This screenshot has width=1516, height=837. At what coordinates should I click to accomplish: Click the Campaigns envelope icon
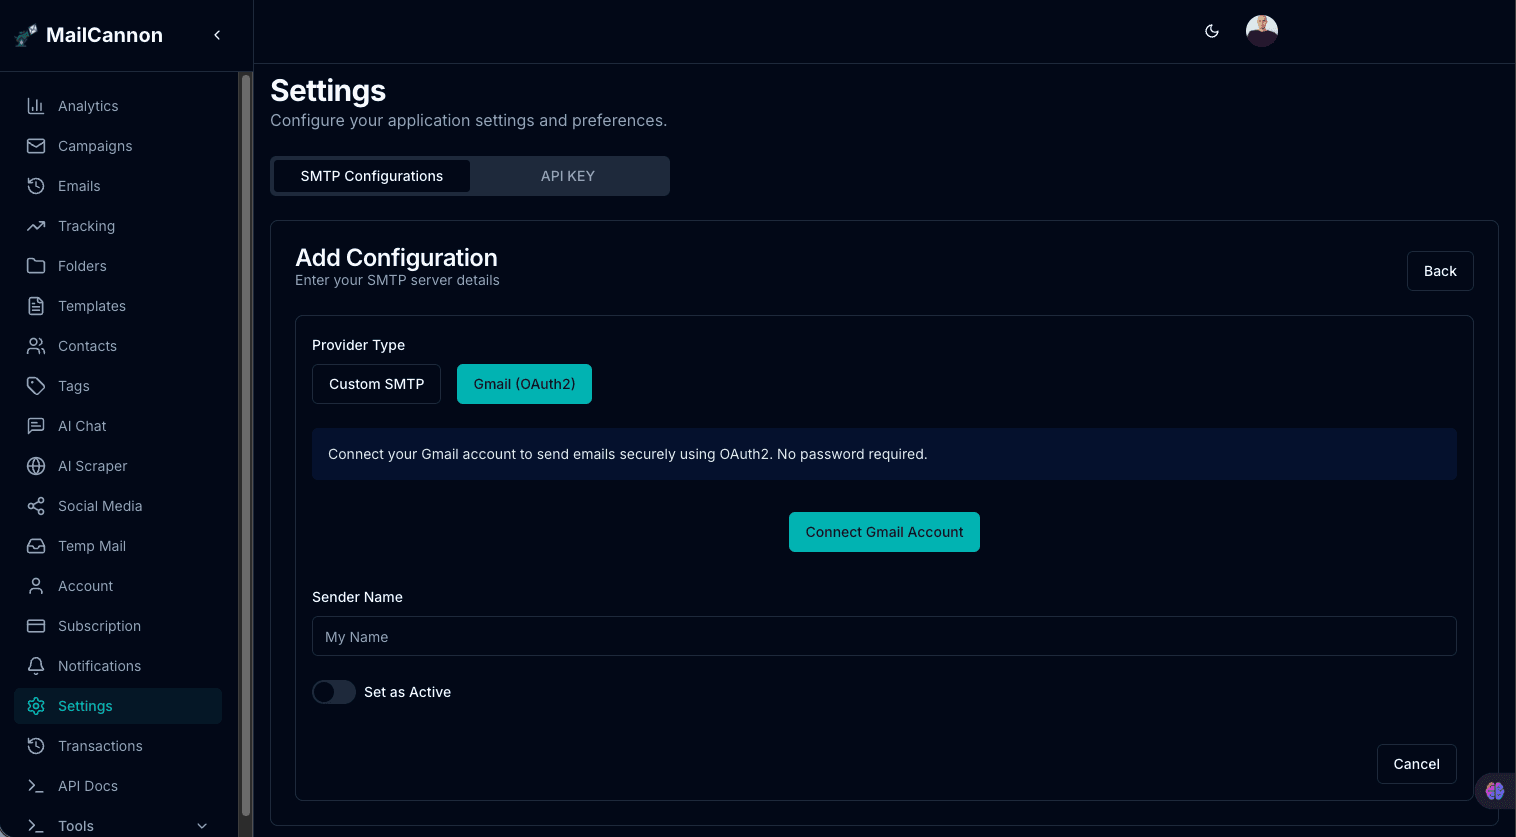pos(36,146)
